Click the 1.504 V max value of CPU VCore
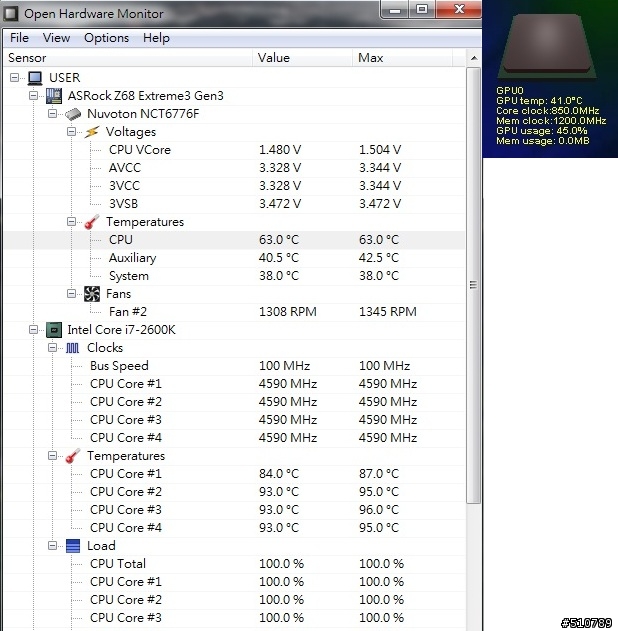This screenshot has height=631, width=618. [380, 150]
